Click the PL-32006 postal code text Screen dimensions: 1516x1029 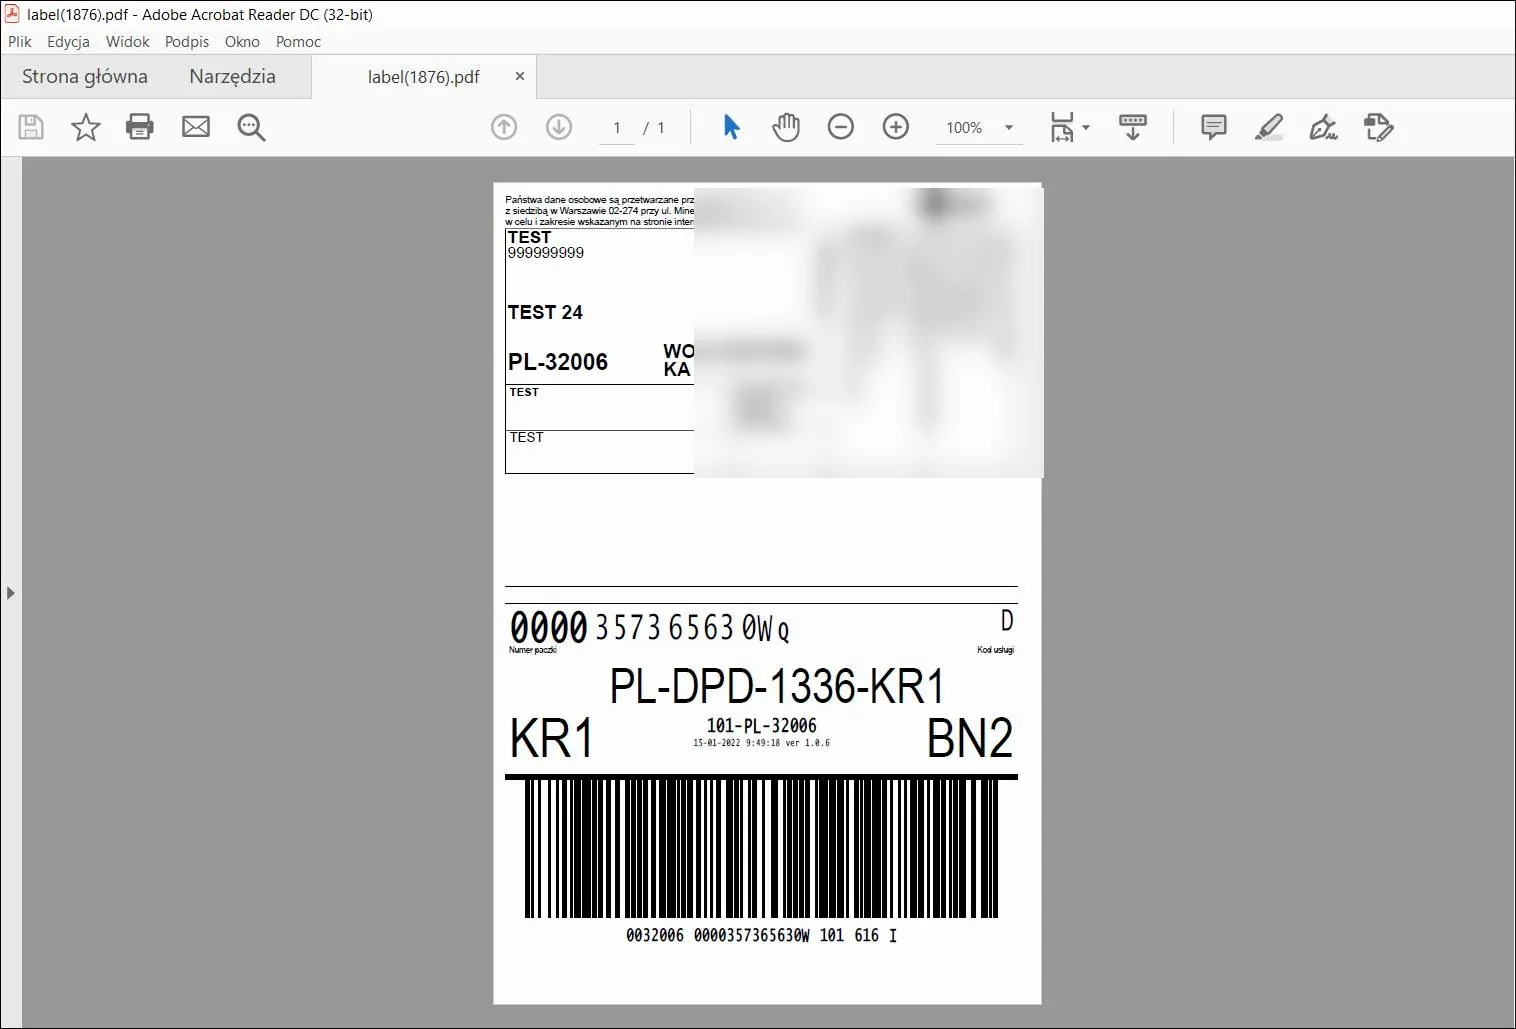point(558,362)
